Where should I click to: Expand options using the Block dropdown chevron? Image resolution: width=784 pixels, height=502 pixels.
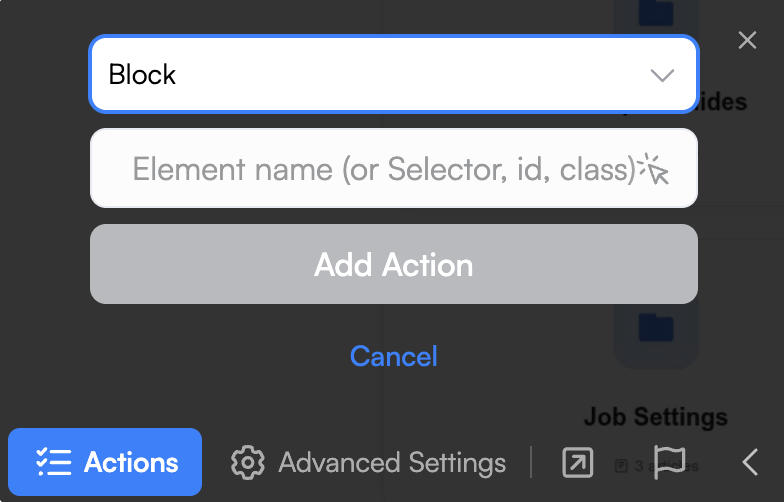(662, 76)
